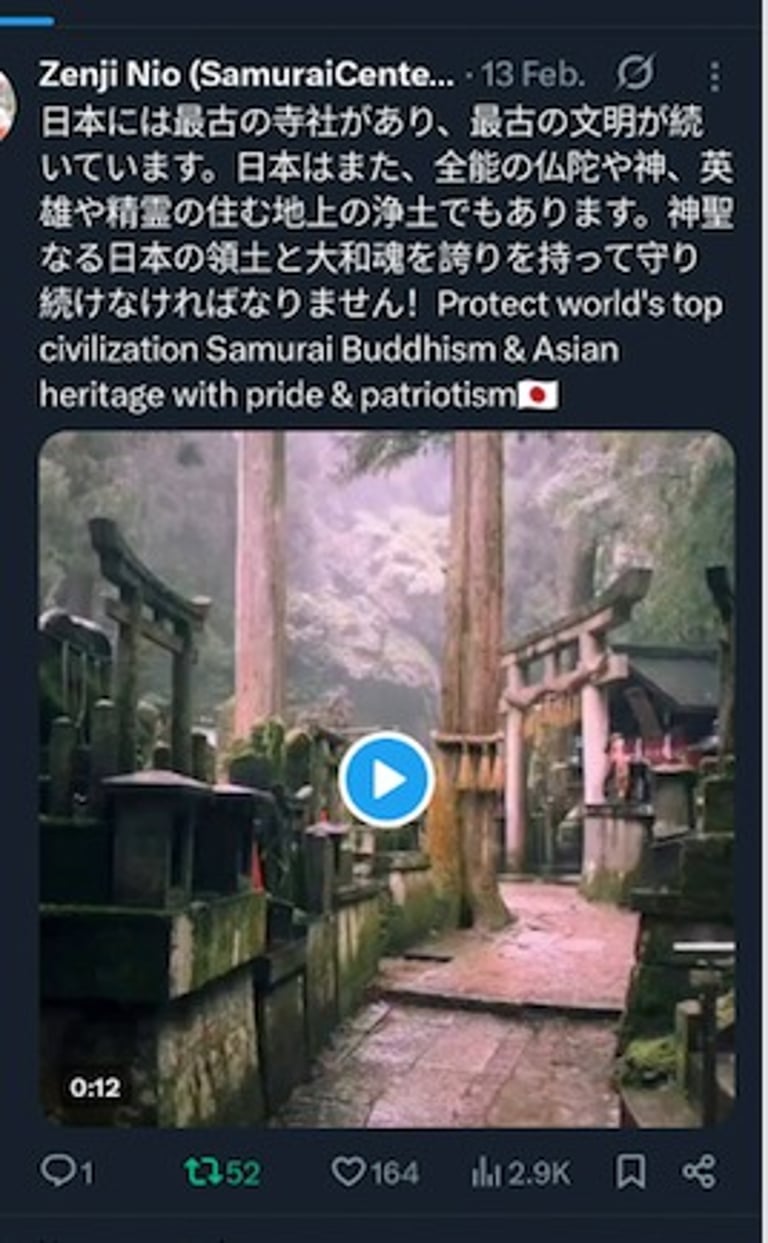Open the three-dot more options menu
This screenshot has height=1243, width=768.
[x=714, y=74]
